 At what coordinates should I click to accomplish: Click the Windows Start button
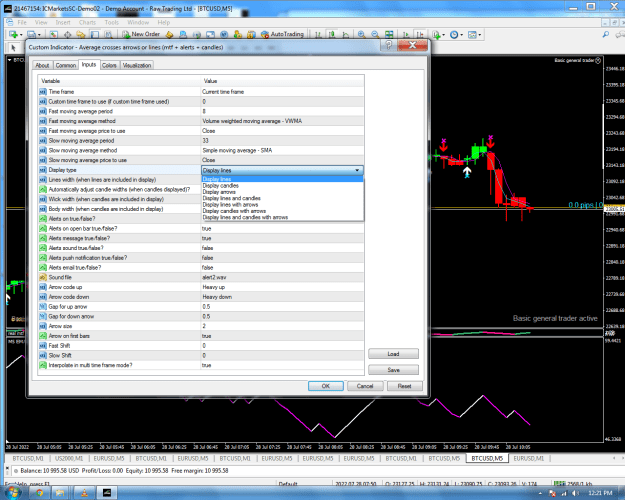12,493
